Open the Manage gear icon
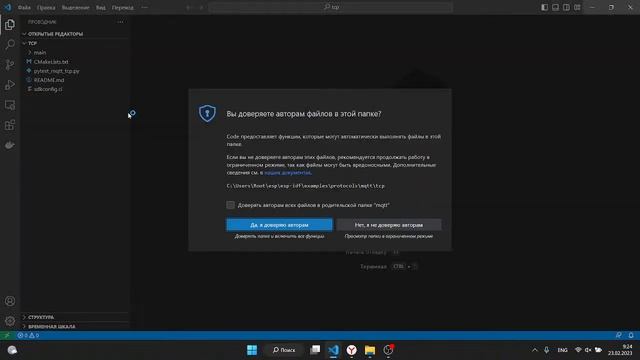The height and width of the screenshot is (360, 640). tap(10, 321)
